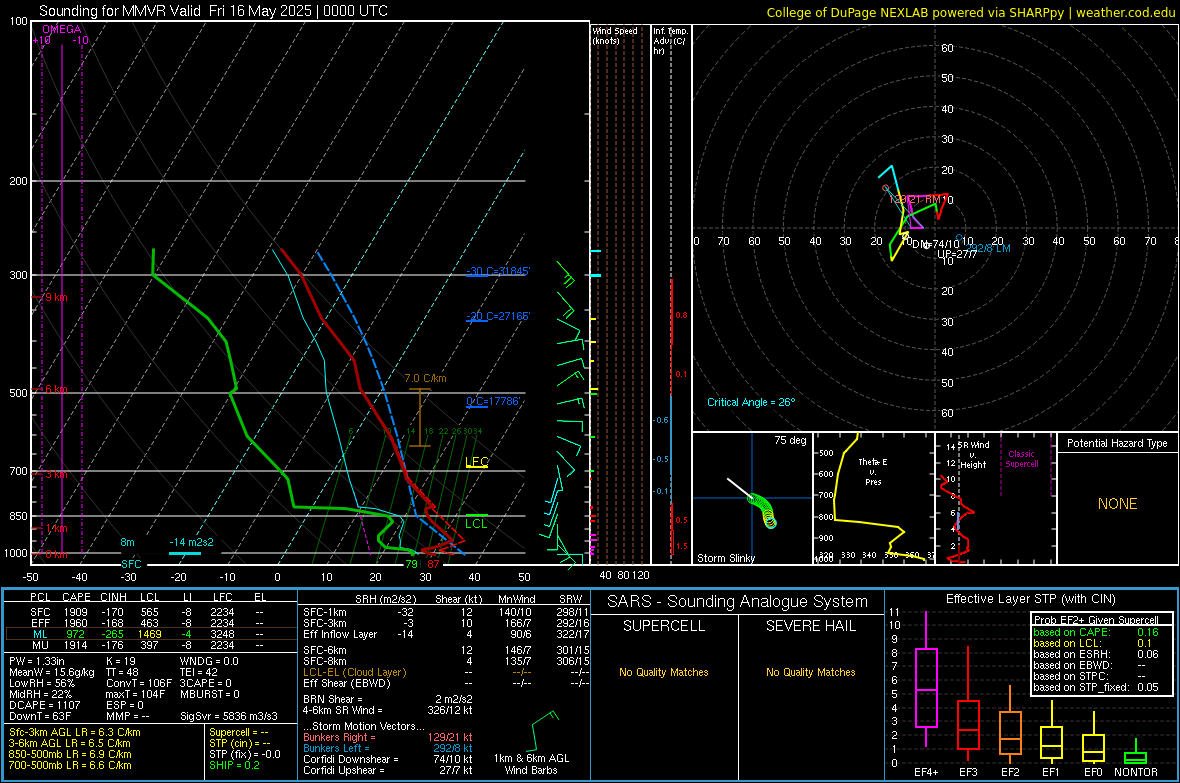Click the 'Potential Hazard Type' header

(x=1117, y=443)
